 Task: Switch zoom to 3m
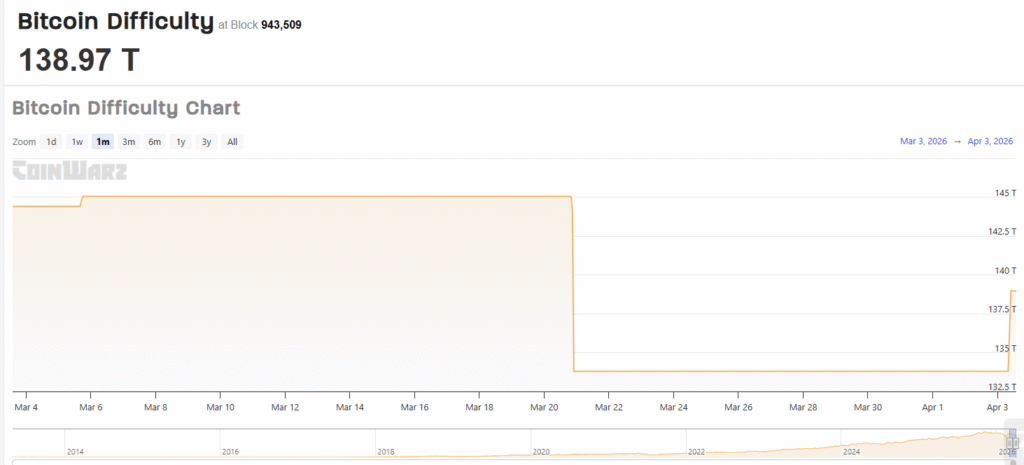click(129, 142)
